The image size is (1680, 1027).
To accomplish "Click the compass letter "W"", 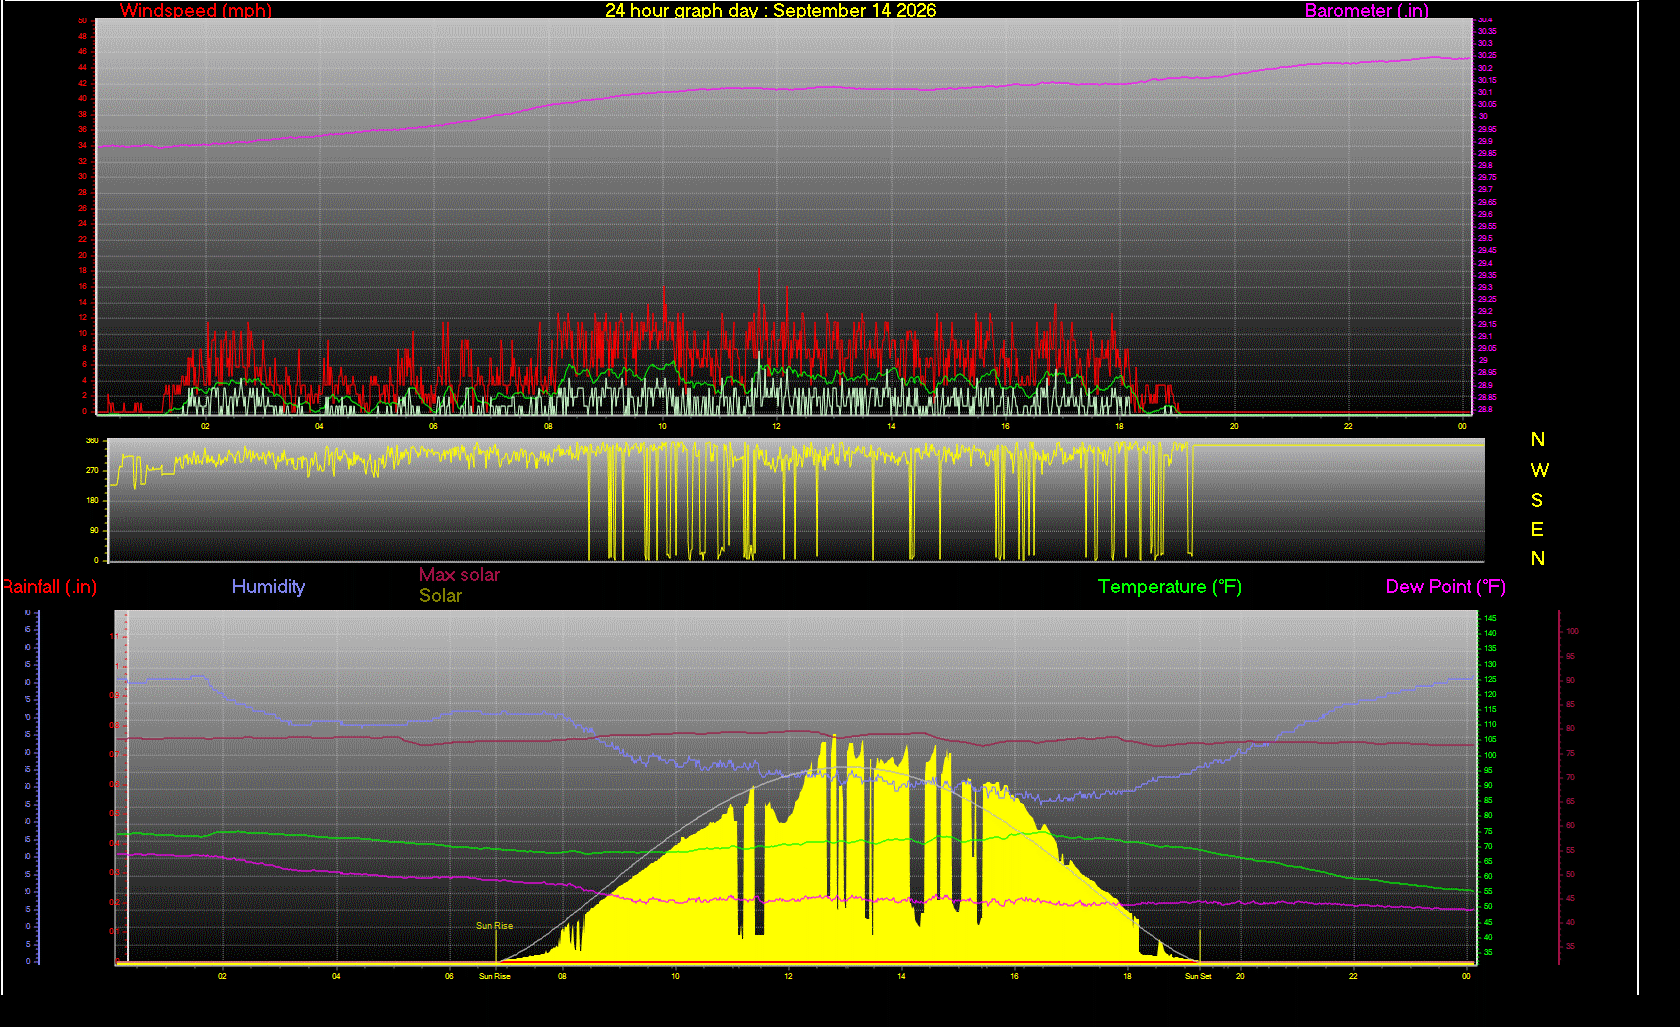I will tap(1539, 470).
